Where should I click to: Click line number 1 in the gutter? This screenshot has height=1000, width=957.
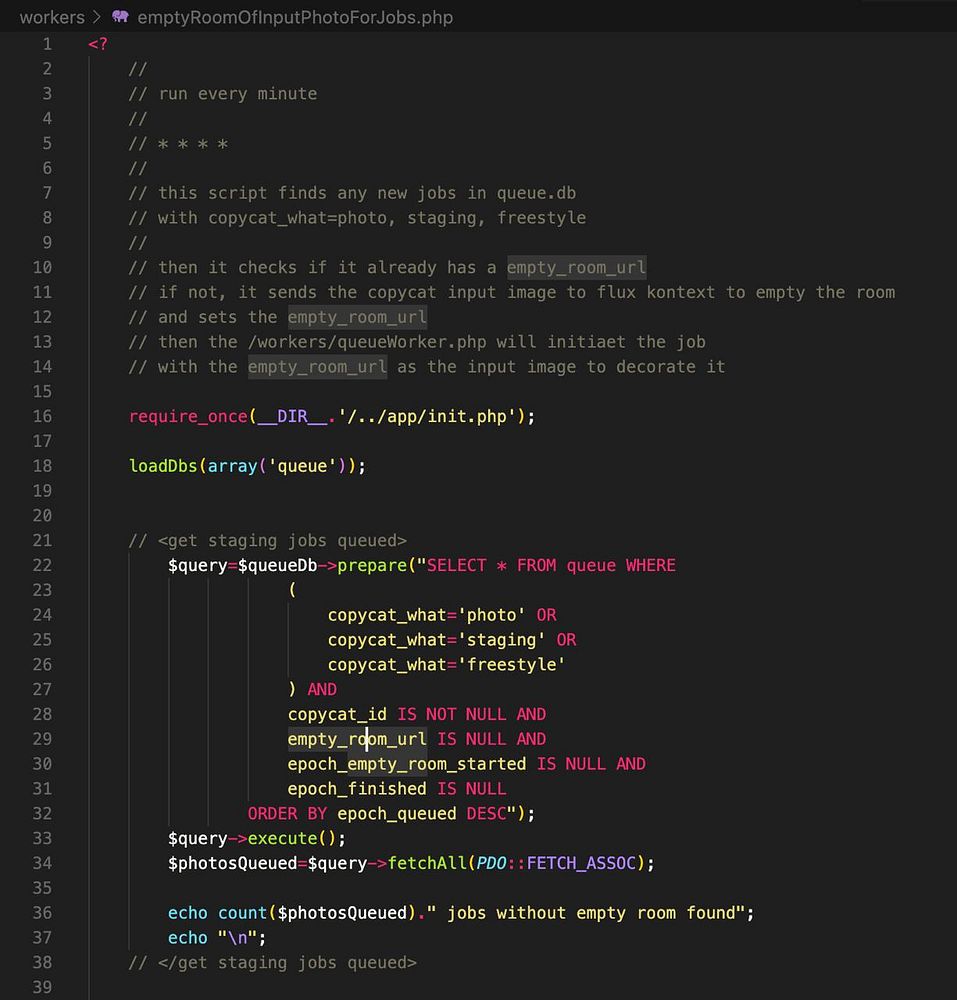point(47,44)
